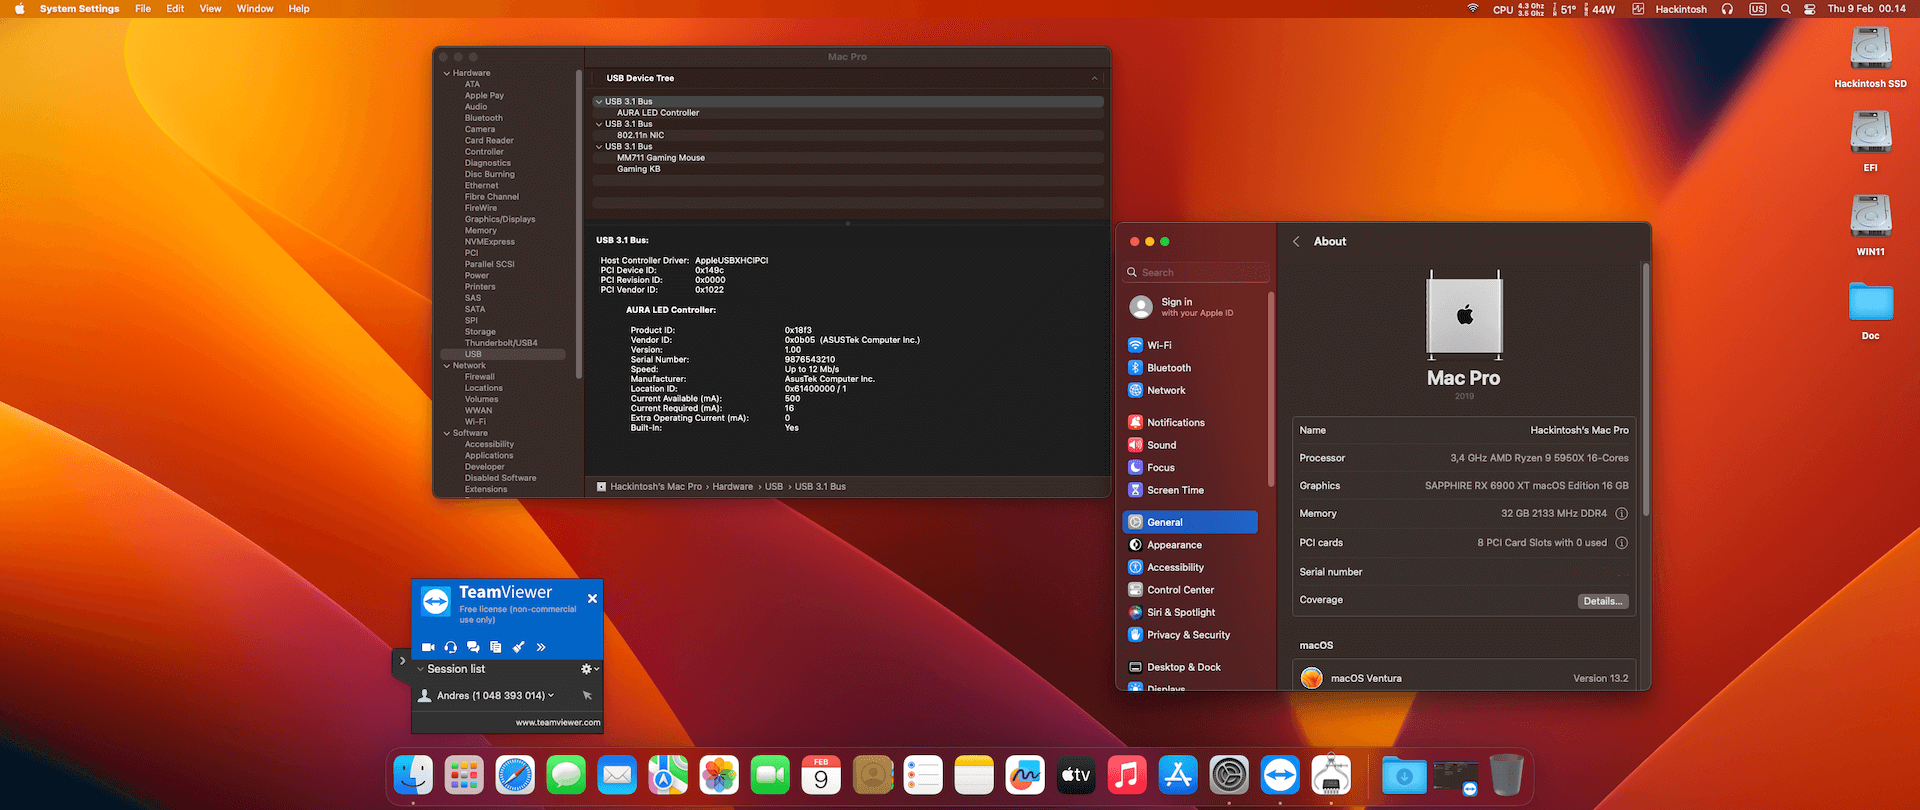Collapse the Hardware section in System Information
The image size is (1920, 810).
tap(447, 73)
